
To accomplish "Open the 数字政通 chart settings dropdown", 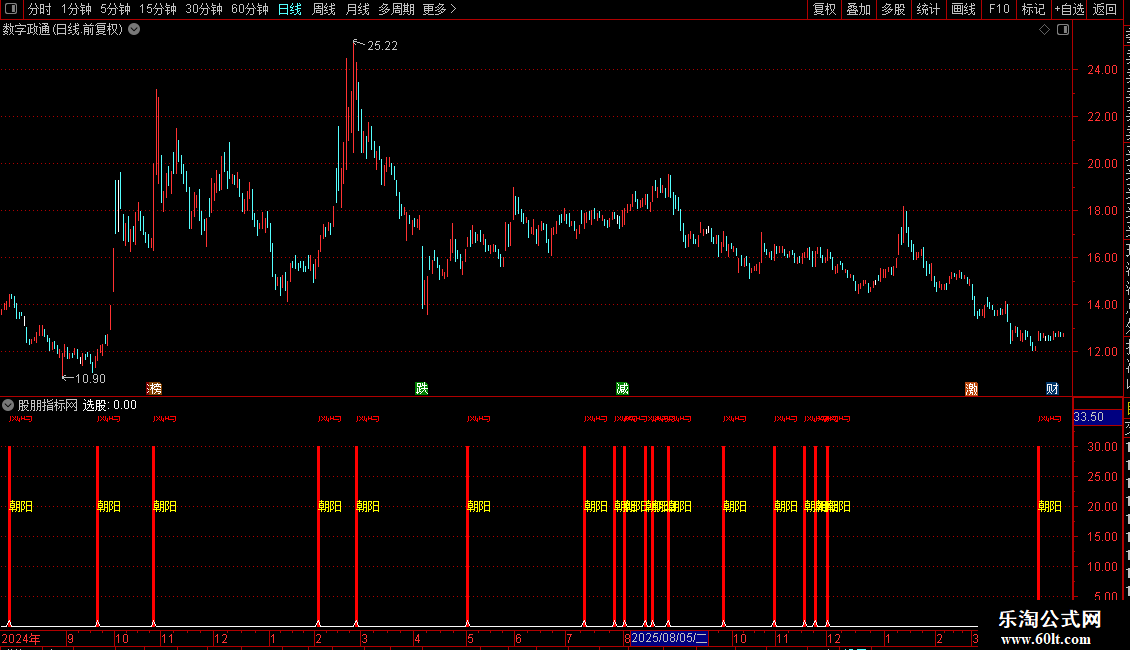I will (134, 30).
